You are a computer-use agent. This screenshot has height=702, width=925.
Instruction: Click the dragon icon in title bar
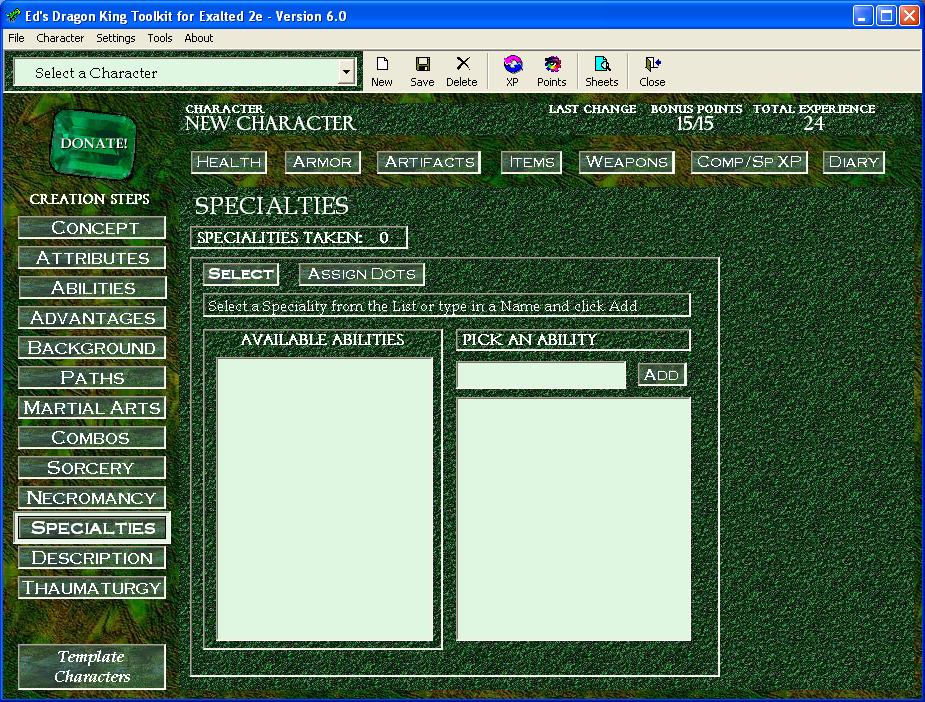[x=13, y=16]
